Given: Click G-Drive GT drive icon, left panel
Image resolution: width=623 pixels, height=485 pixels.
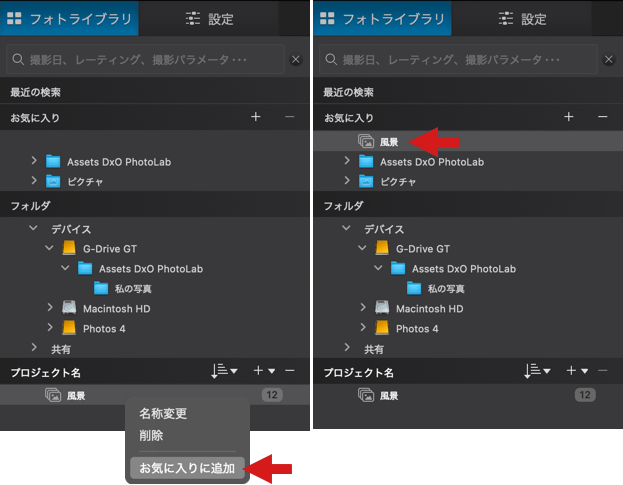Looking at the screenshot, I should click(x=69, y=248).
